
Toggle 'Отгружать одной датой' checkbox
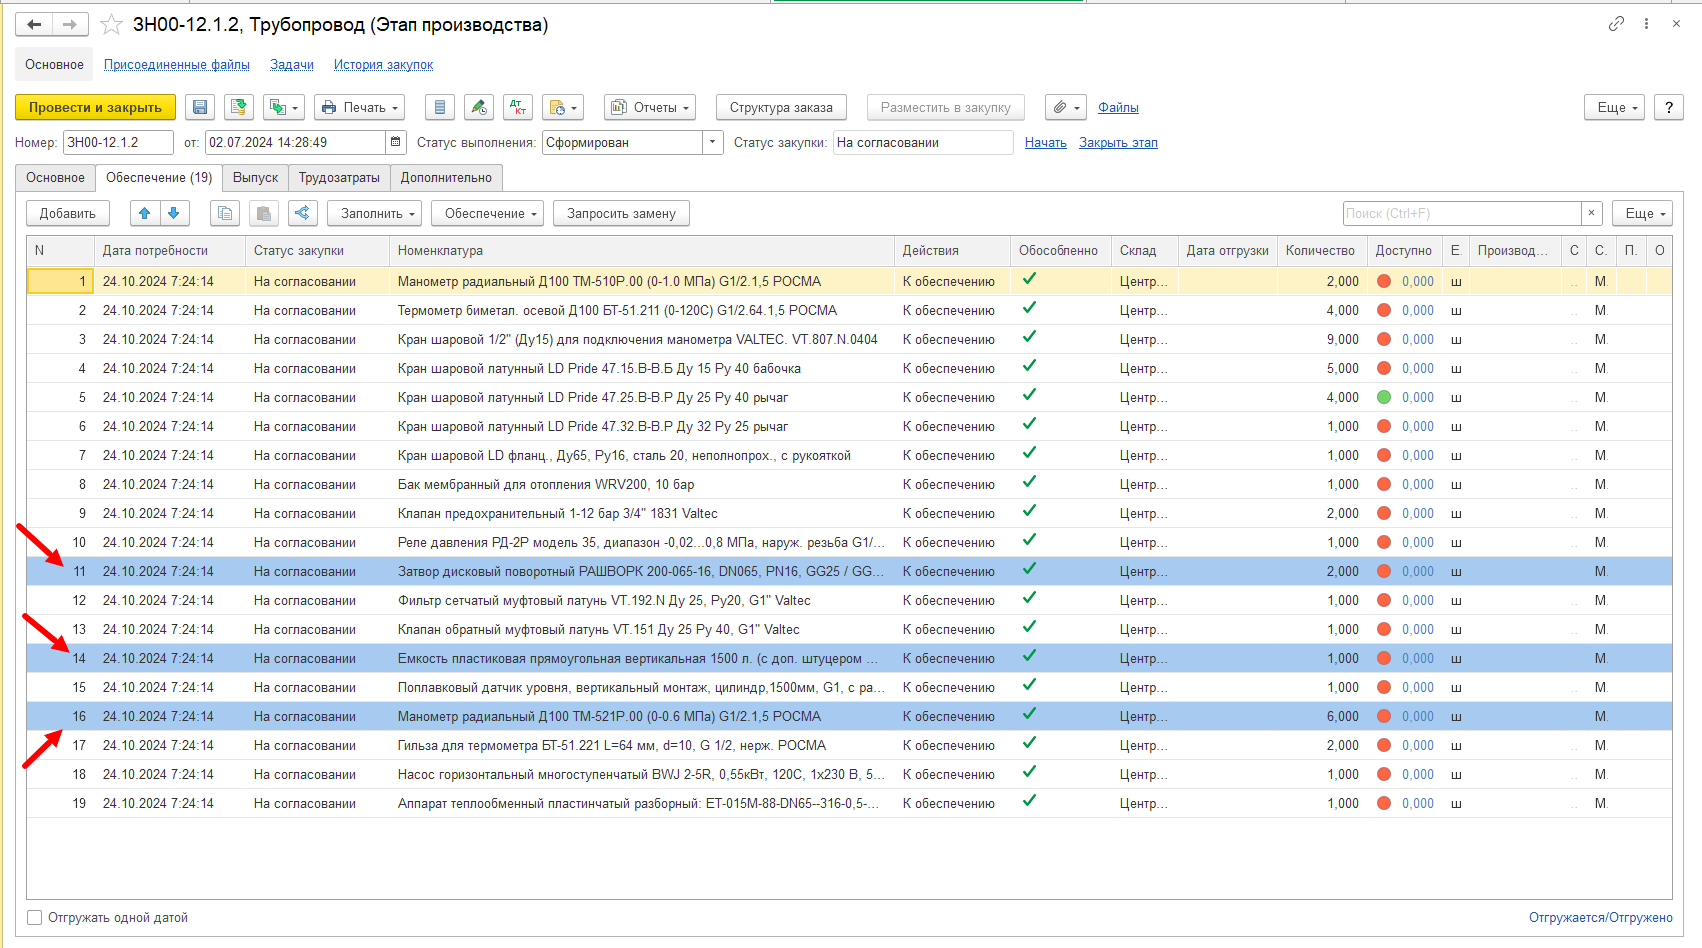(35, 917)
